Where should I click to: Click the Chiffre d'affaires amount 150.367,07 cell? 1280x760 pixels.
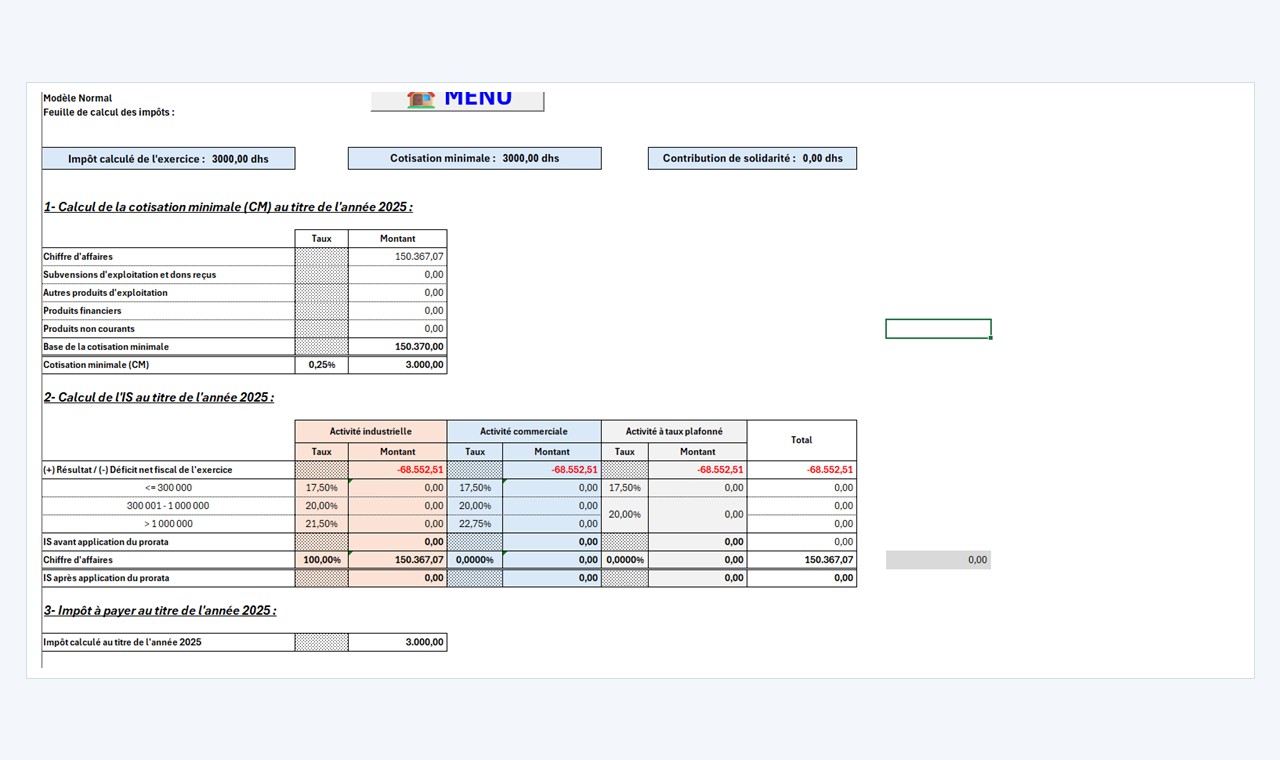tap(398, 257)
